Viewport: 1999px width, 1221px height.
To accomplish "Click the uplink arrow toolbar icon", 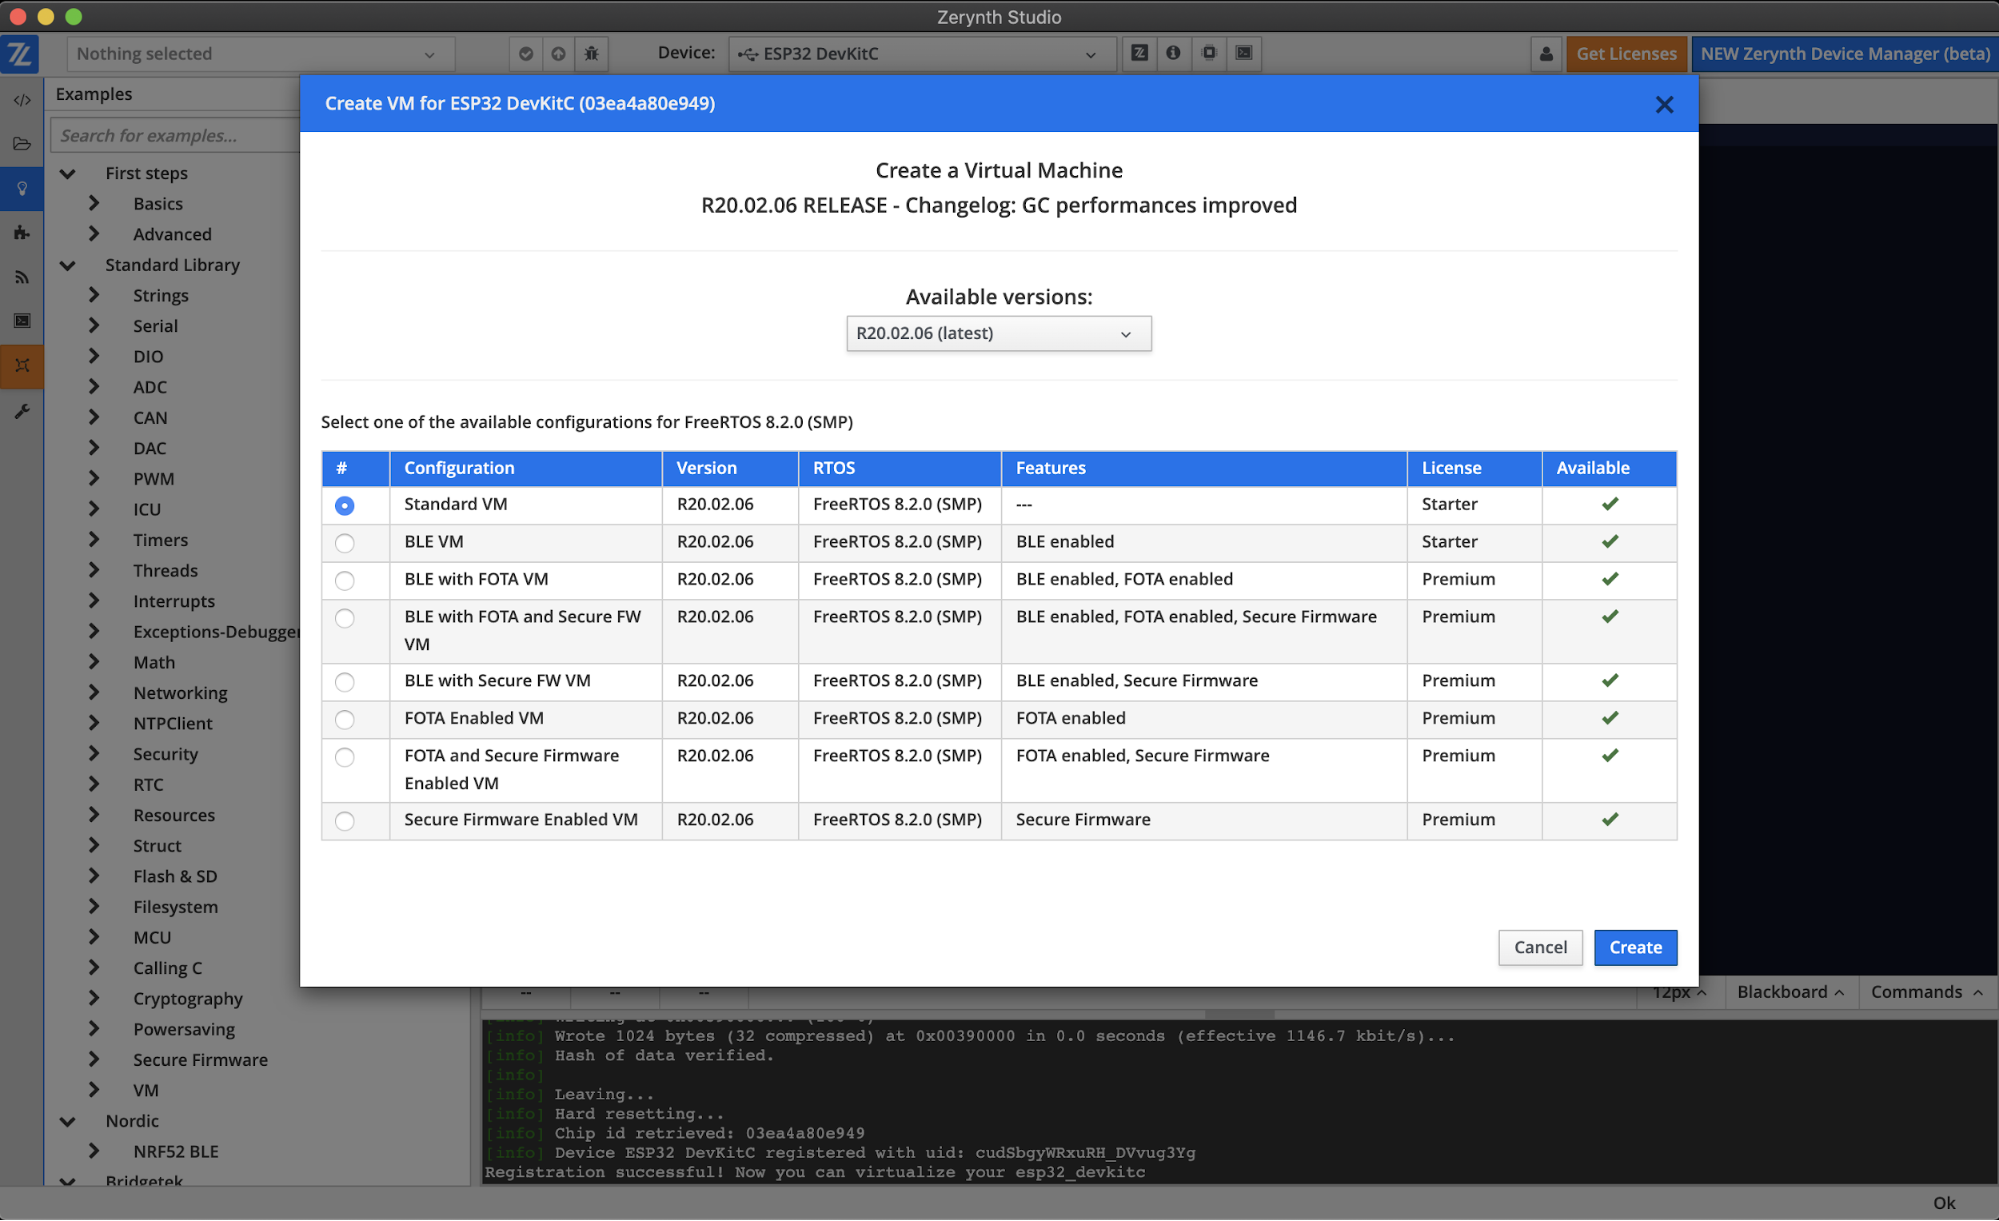I will point(558,54).
